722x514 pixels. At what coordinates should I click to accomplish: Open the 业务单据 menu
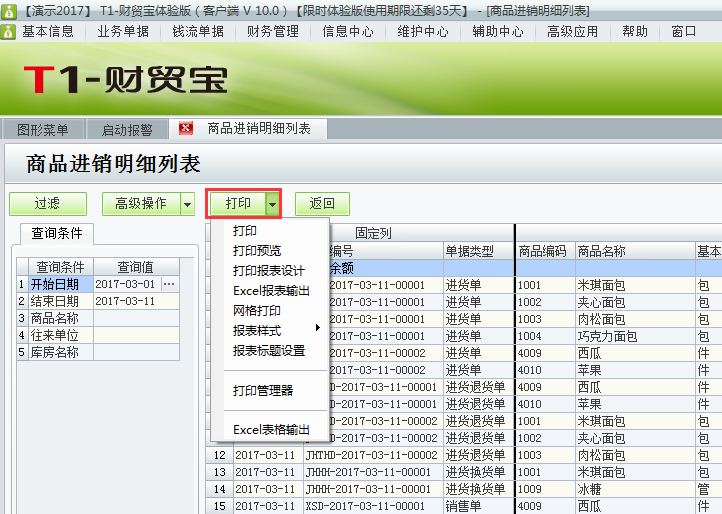click(x=123, y=32)
